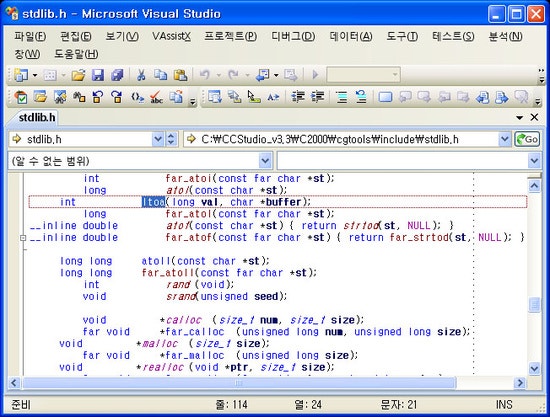
Task: Save the file with the floppy disk icon
Action: coord(98,75)
